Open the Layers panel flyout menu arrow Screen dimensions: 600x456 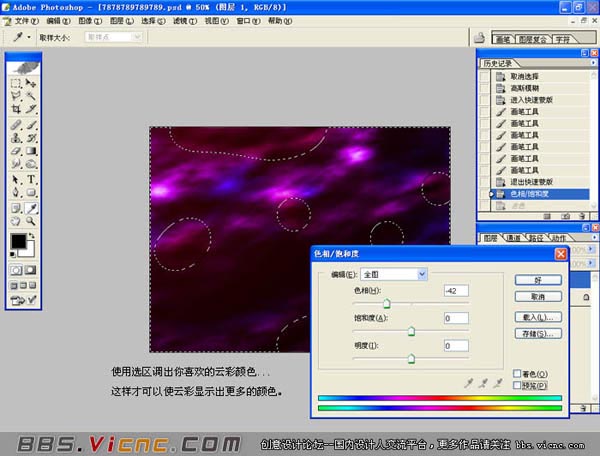(x=594, y=237)
